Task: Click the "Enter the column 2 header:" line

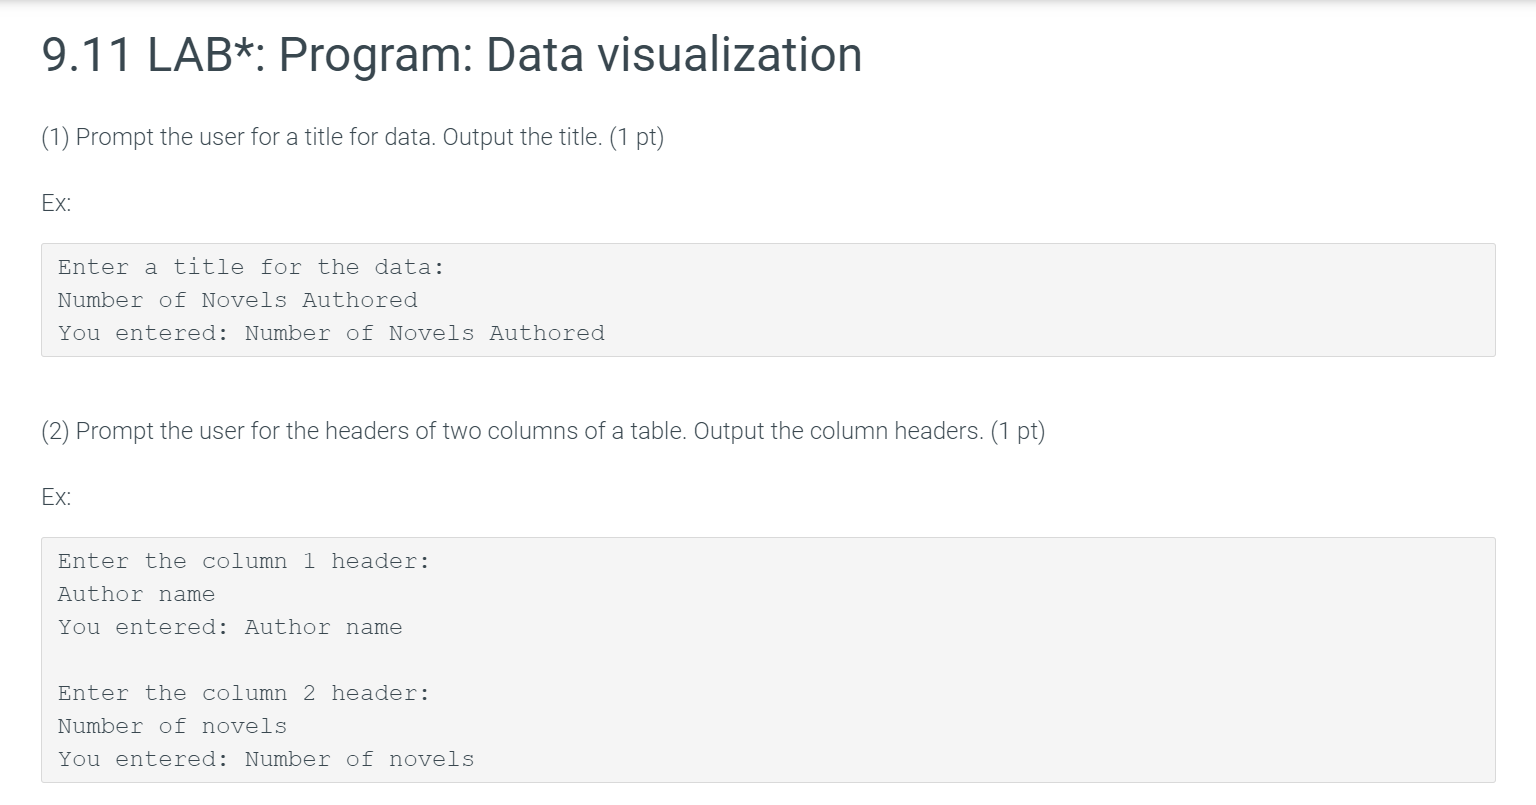Action: 243,693
